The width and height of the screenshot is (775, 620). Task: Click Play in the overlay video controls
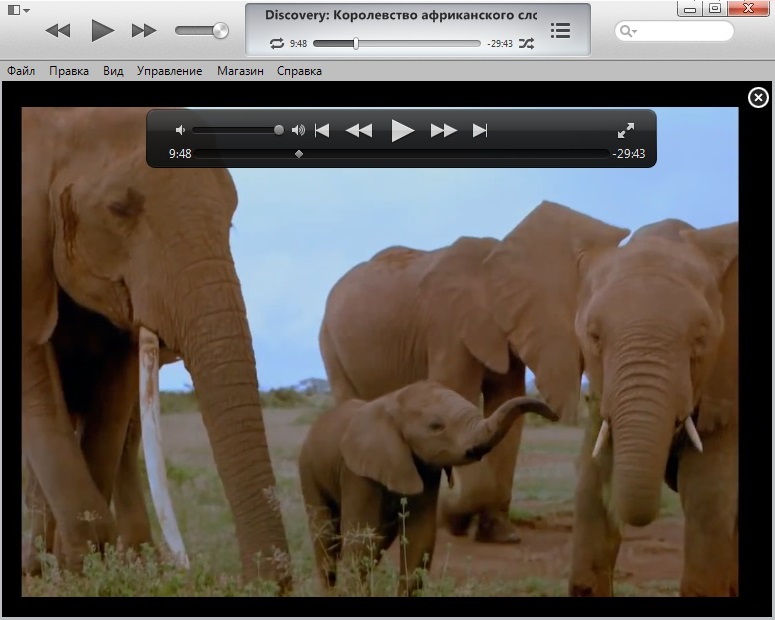tap(402, 131)
